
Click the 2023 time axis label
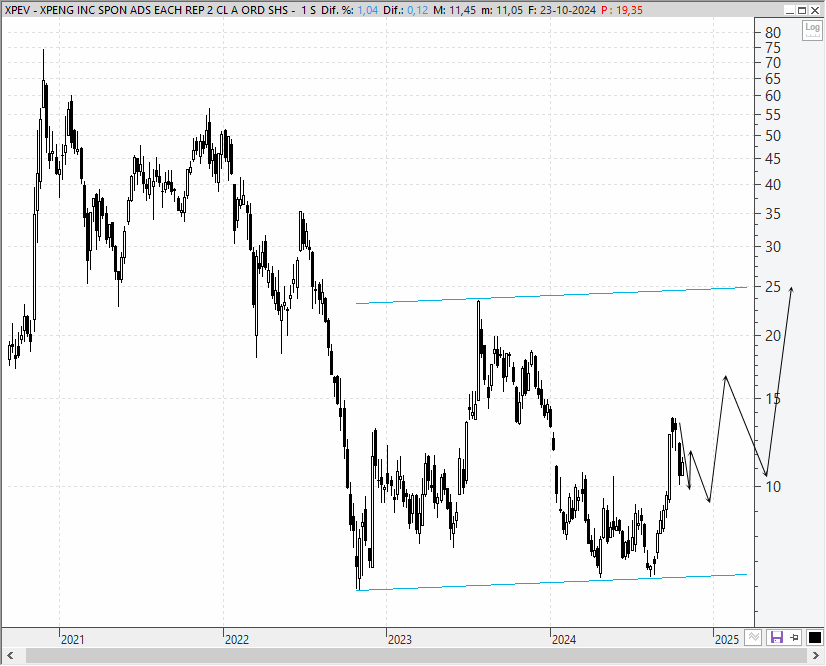[400, 640]
